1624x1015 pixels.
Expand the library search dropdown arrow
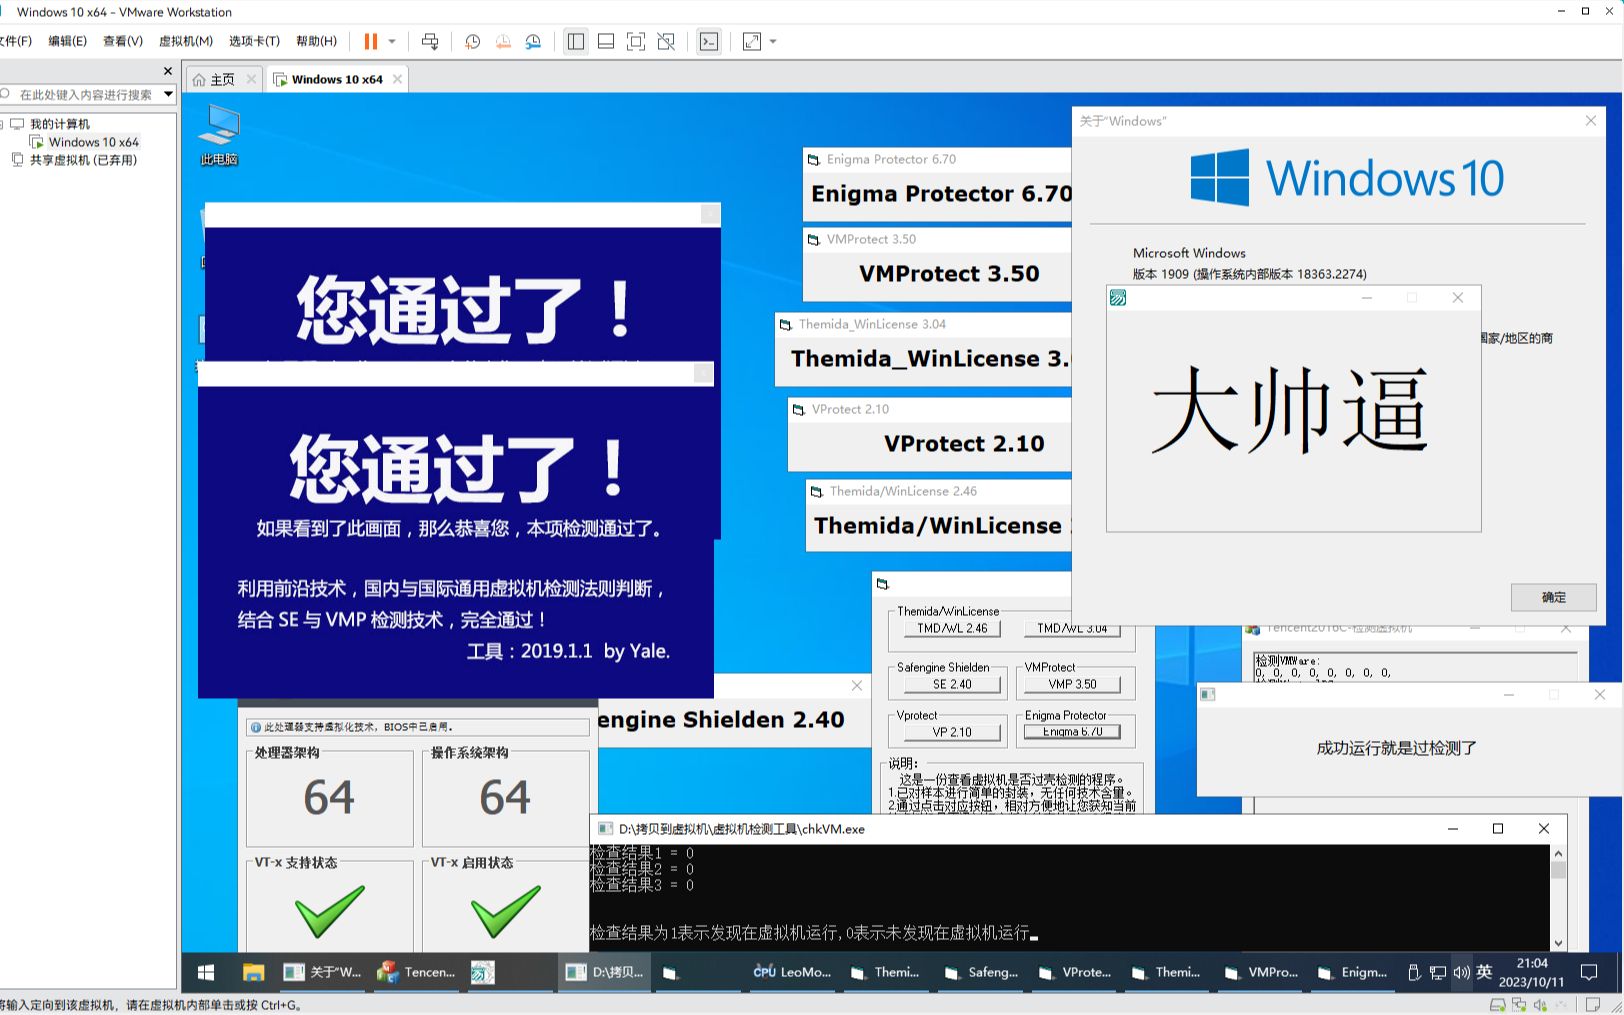coord(168,94)
